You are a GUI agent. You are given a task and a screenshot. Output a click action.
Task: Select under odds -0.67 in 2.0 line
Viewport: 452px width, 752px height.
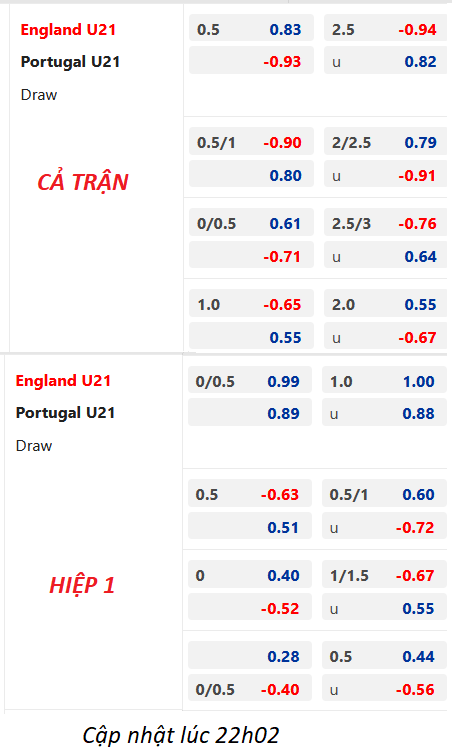[385, 338]
